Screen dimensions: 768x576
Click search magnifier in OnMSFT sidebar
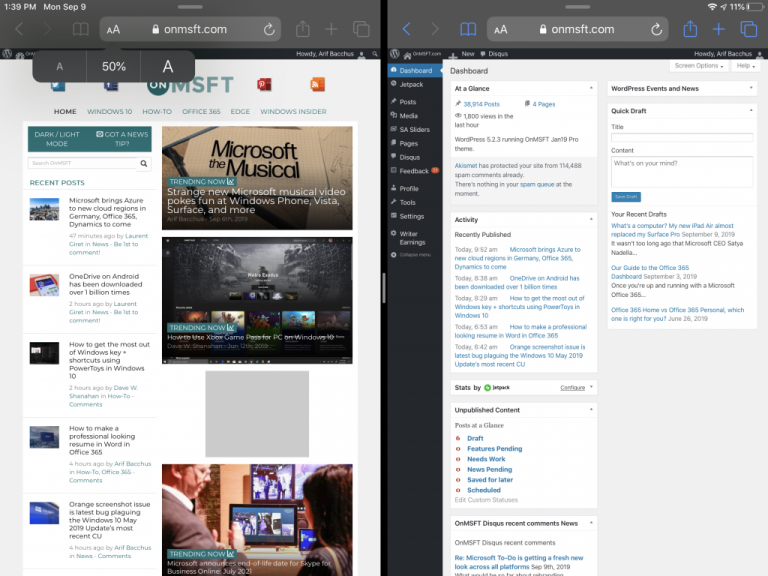(x=144, y=164)
